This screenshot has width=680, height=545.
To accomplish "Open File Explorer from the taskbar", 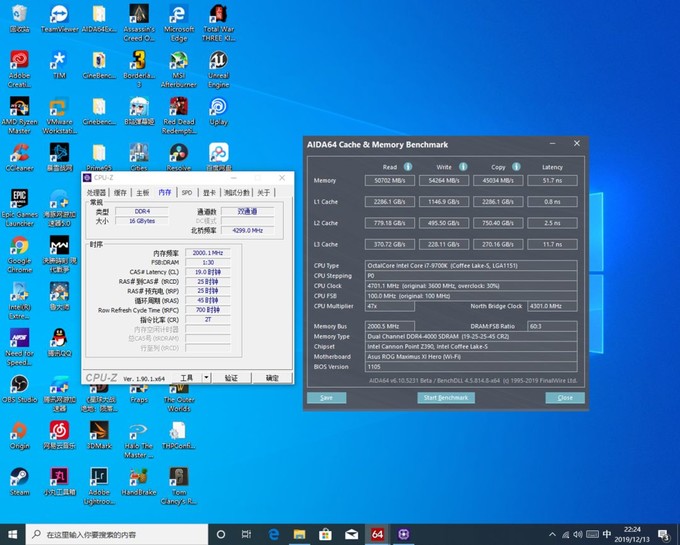I will (299, 534).
